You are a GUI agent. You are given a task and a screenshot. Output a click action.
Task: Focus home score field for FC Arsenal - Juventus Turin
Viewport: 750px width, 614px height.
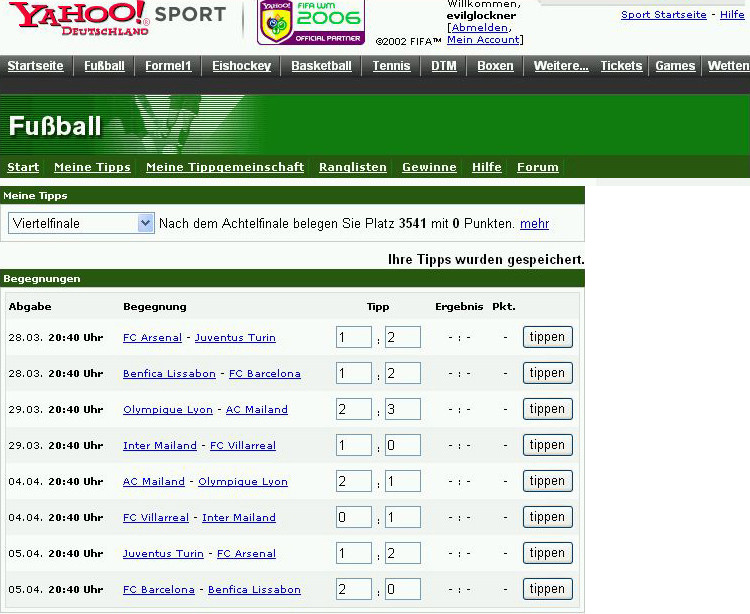point(354,337)
